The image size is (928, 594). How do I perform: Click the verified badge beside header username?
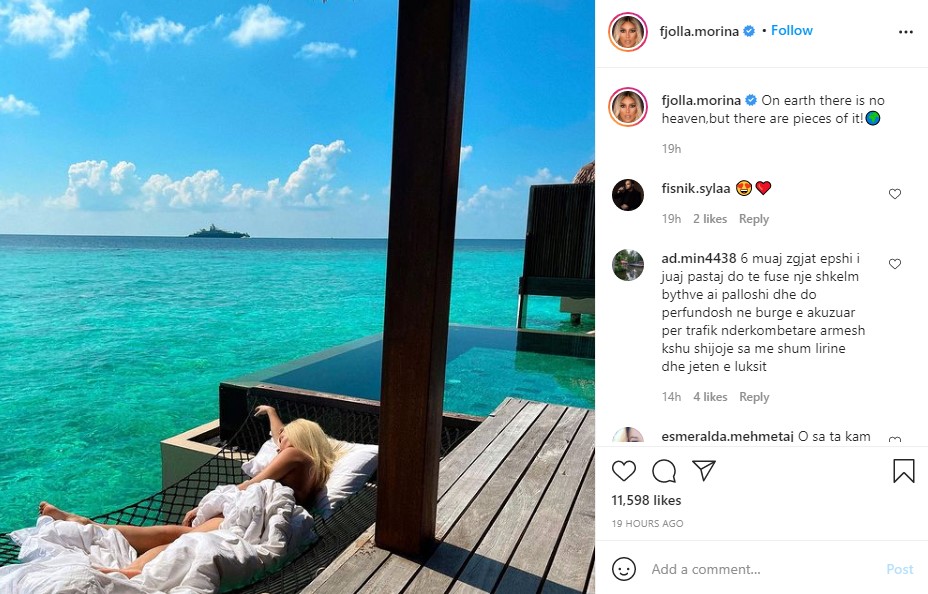[x=748, y=31]
